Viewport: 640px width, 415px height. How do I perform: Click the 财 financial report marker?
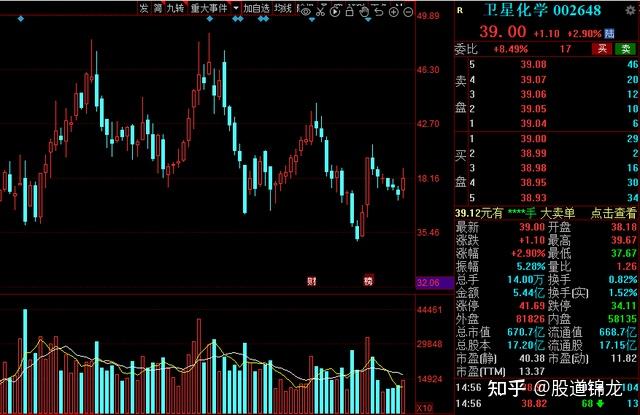tap(312, 281)
